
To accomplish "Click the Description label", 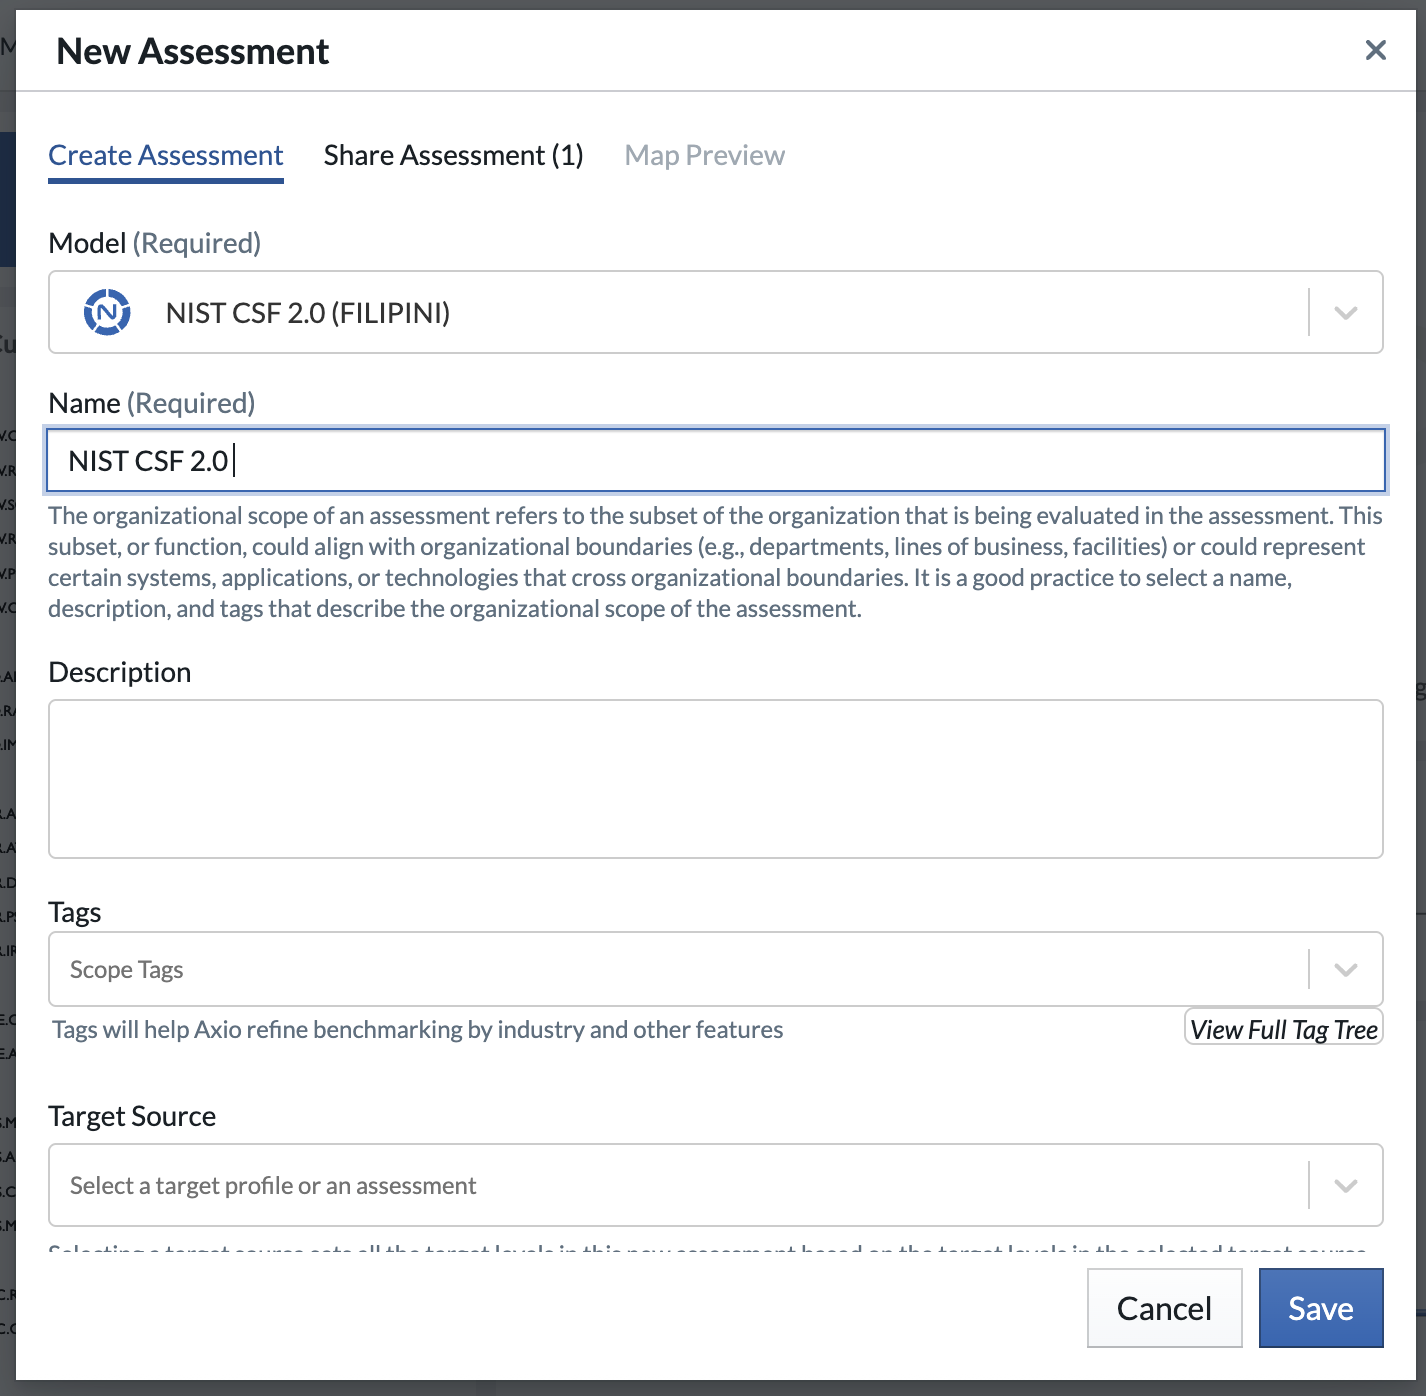I will pyautogui.click(x=120, y=672).
